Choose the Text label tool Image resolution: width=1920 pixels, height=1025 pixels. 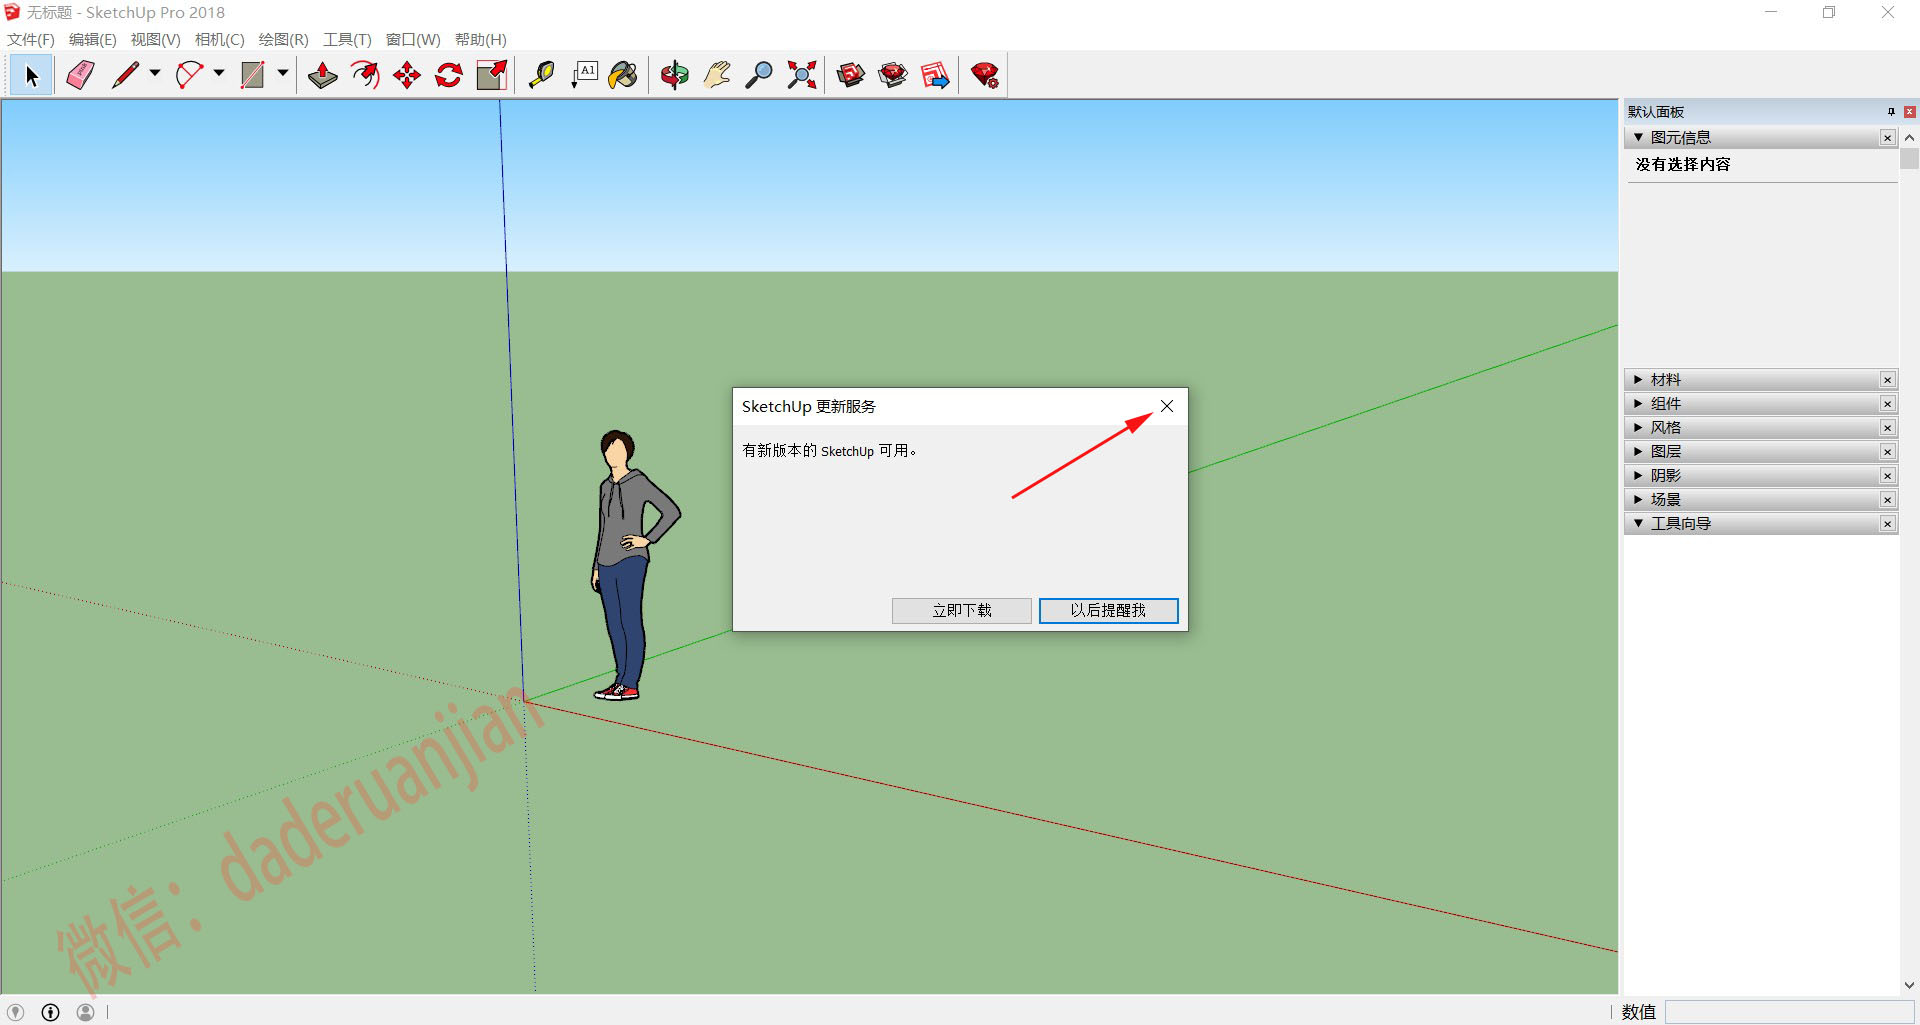[583, 75]
